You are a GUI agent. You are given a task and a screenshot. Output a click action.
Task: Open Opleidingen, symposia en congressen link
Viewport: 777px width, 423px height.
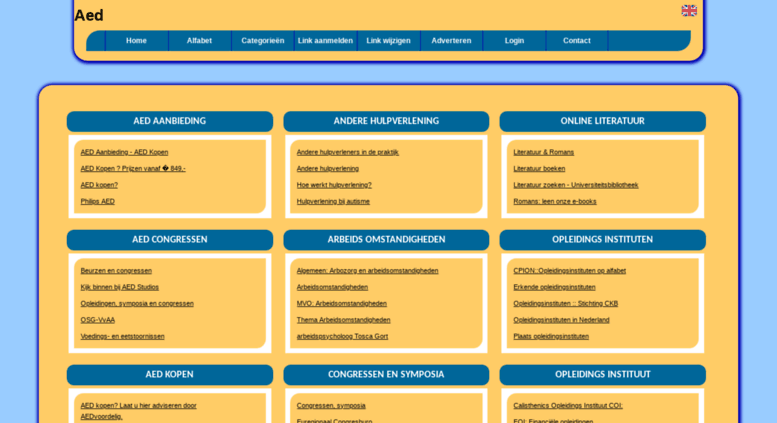[137, 303]
